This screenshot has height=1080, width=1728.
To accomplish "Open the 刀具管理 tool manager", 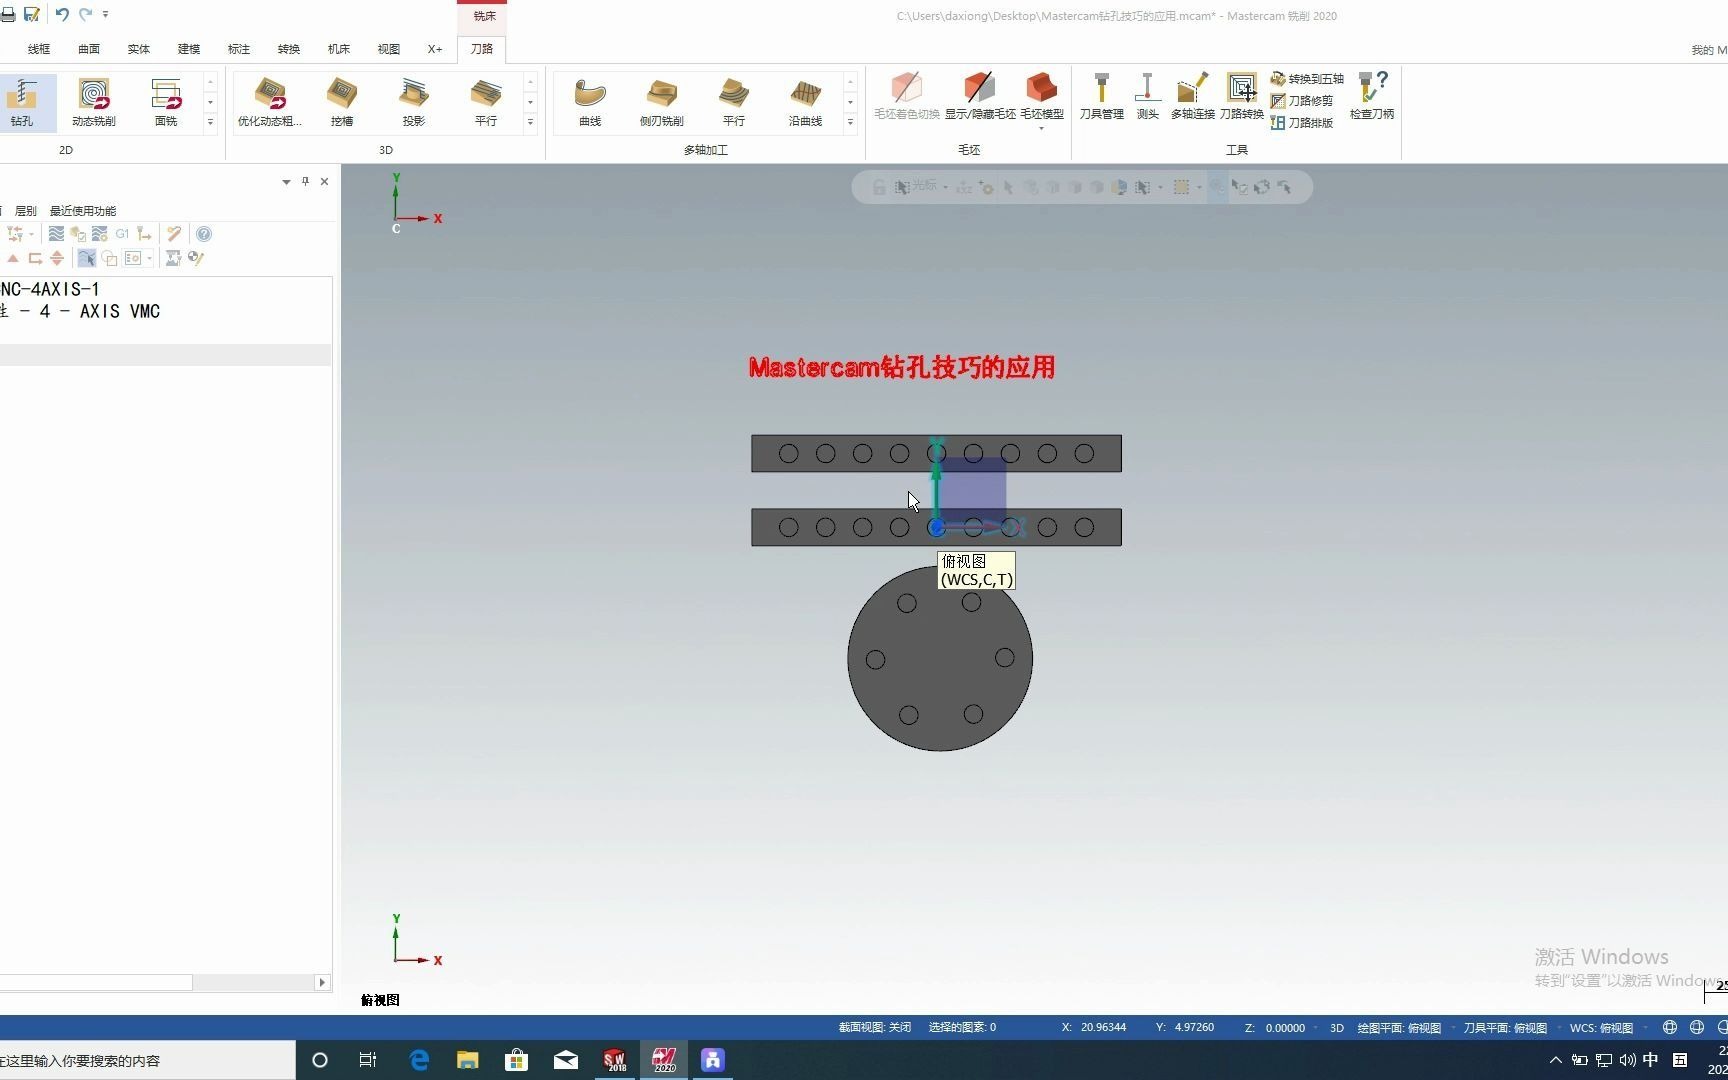I will pos(1101,96).
